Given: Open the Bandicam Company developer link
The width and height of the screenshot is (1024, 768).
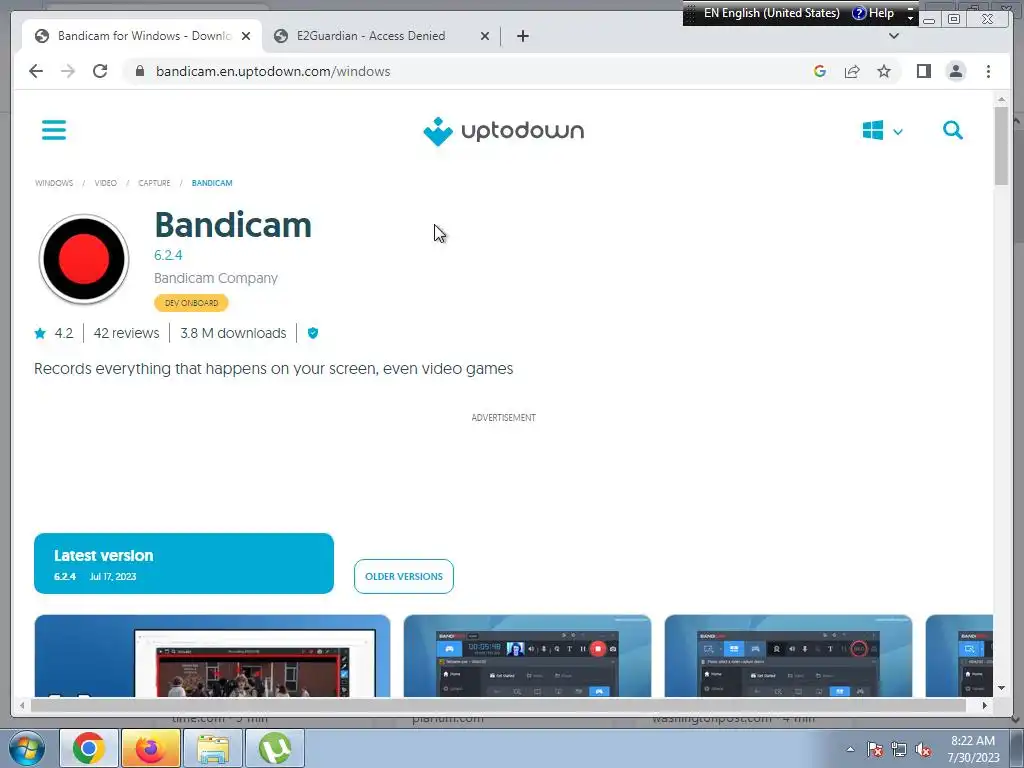Looking at the screenshot, I should click(216, 278).
